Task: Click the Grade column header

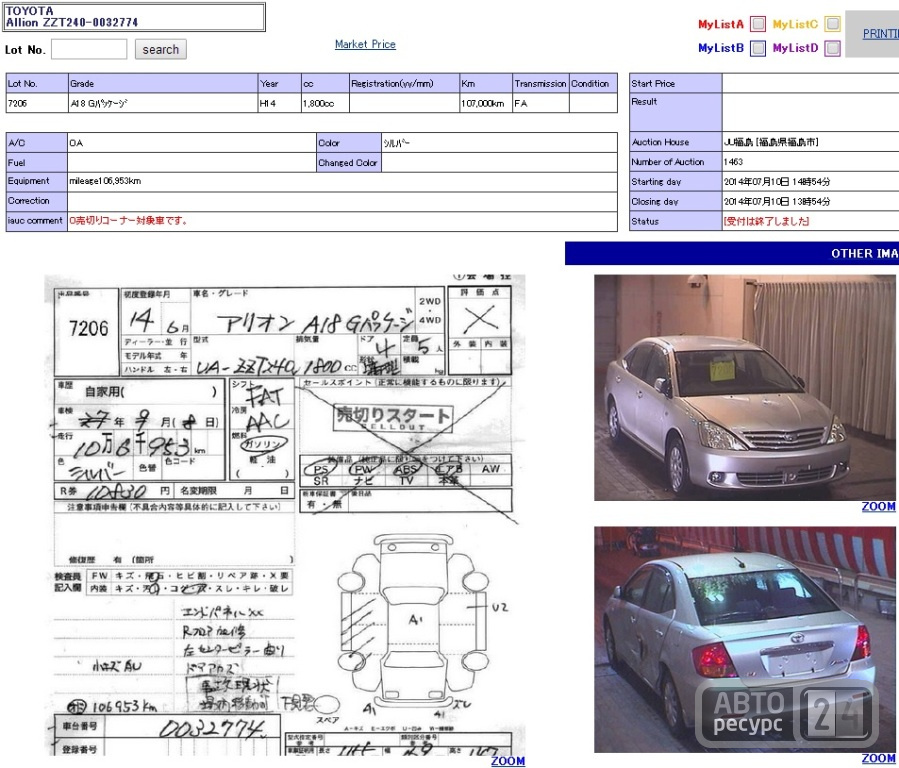Action: 163,84
